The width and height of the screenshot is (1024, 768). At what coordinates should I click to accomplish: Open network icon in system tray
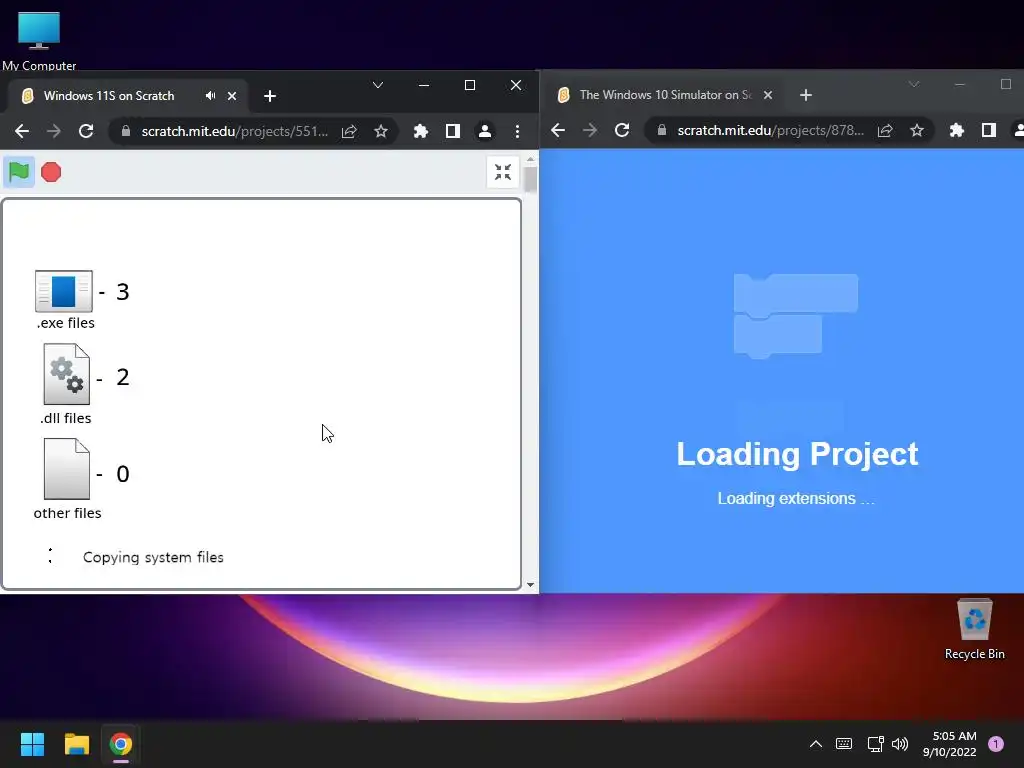[x=875, y=744]
